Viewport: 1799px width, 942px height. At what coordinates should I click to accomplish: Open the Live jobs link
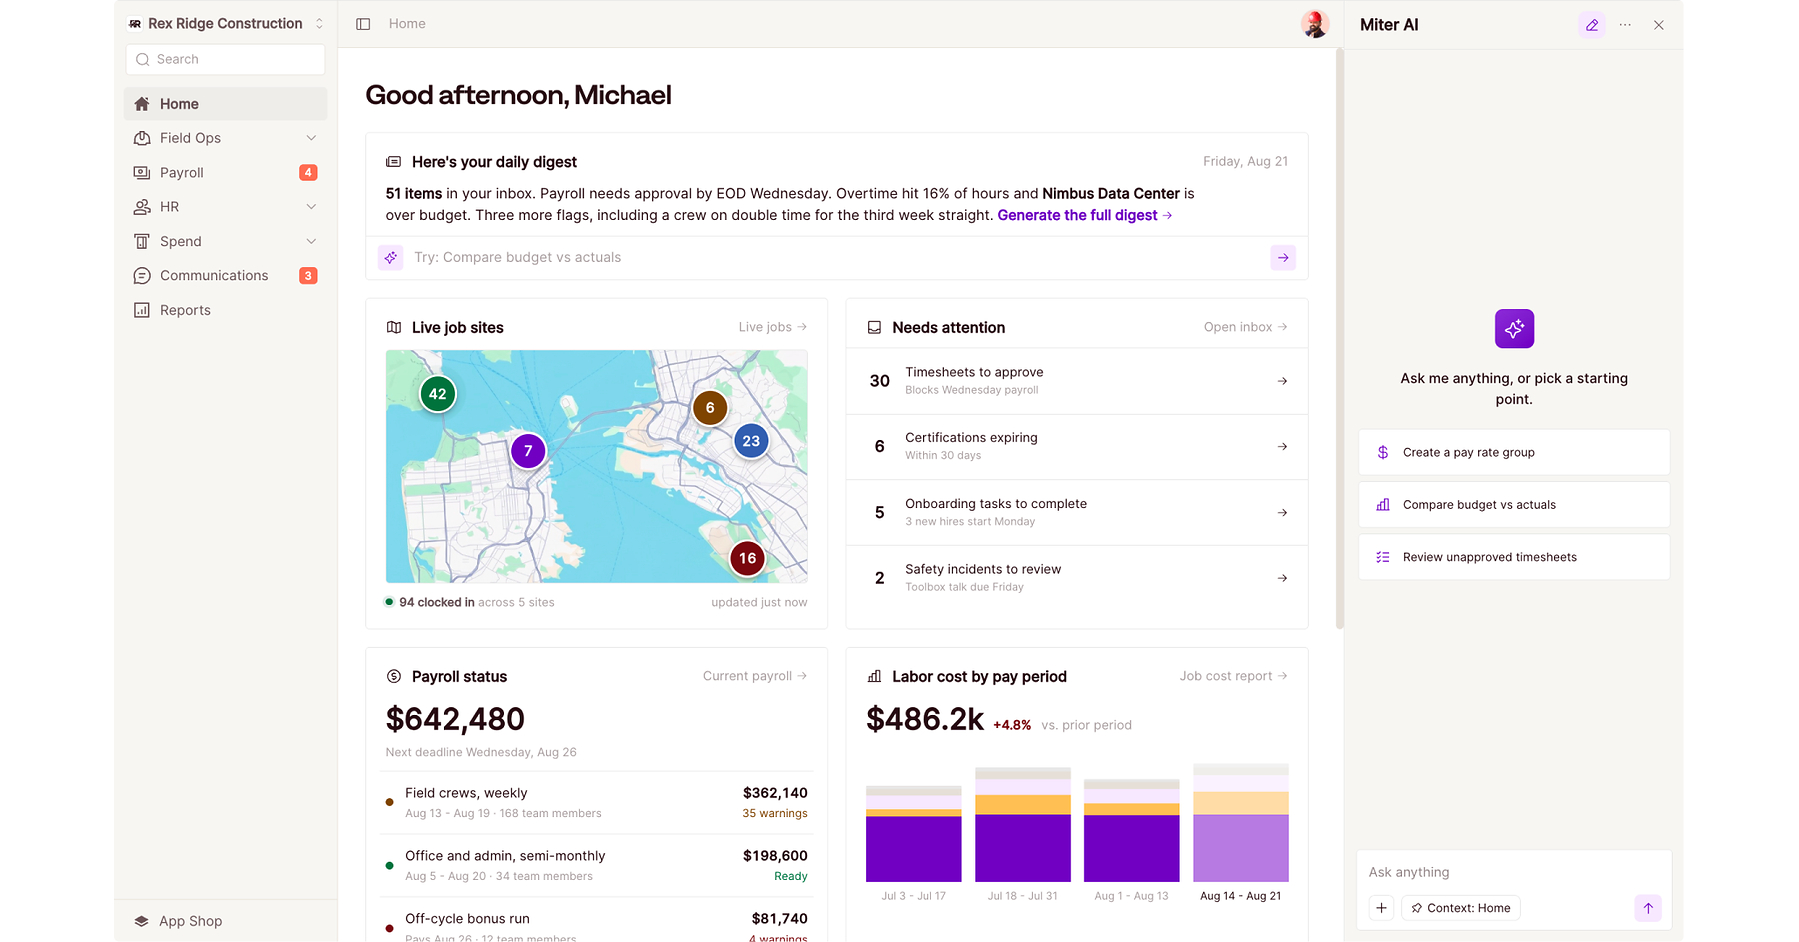click(x=773, y=327)
